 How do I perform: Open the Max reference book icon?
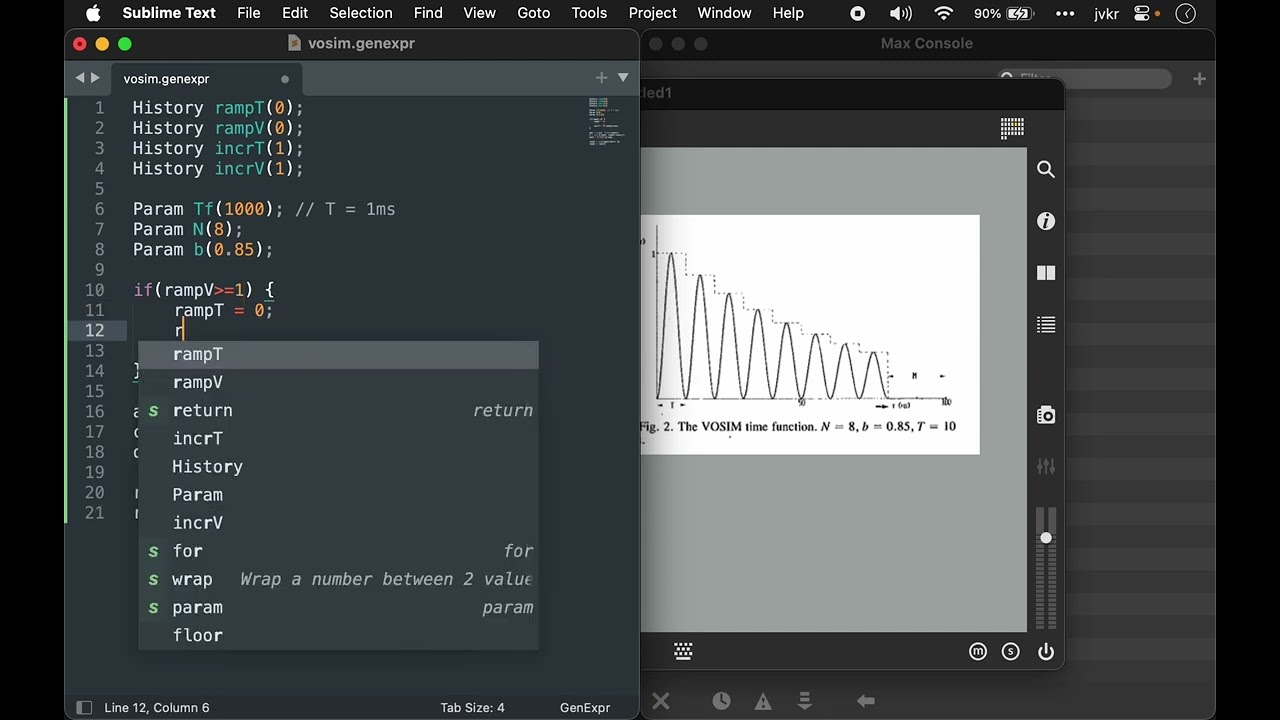pos(1046,273)
